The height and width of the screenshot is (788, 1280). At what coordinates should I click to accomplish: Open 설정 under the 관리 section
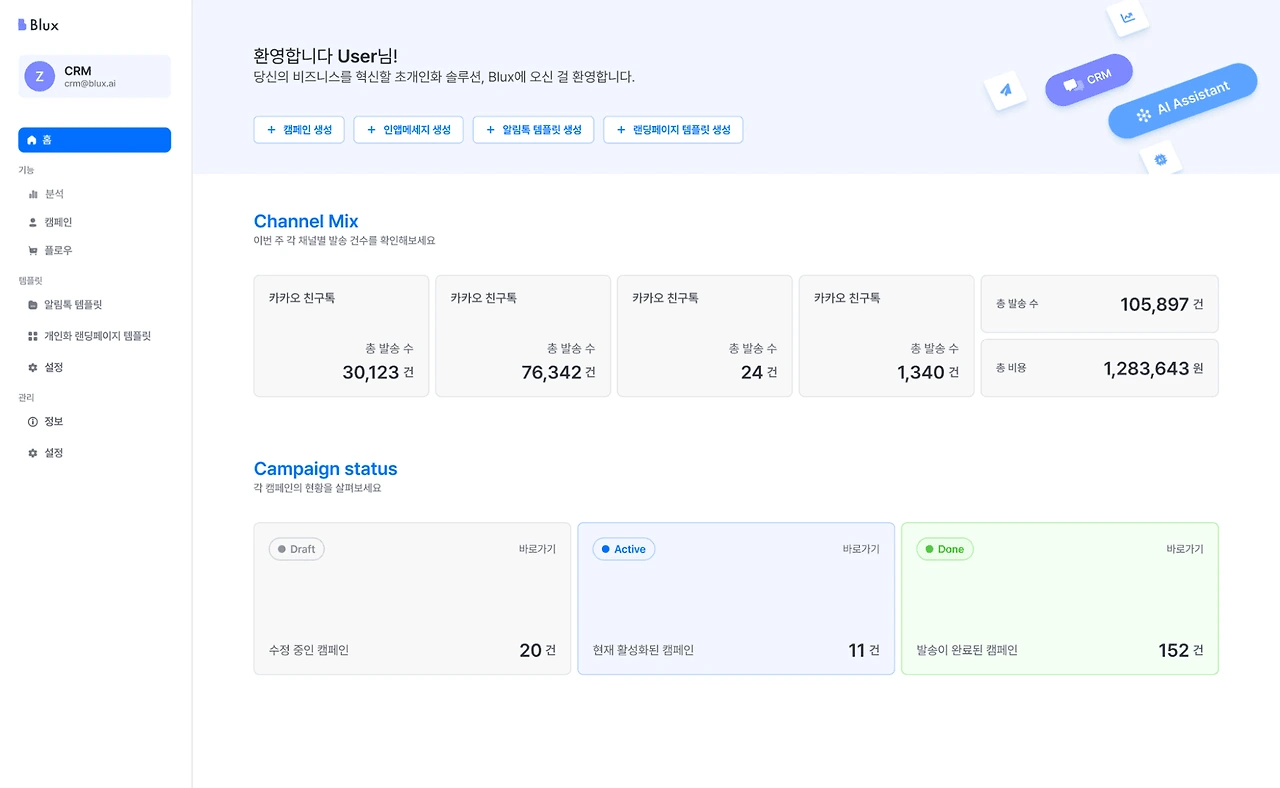click(x=53, y=453)
